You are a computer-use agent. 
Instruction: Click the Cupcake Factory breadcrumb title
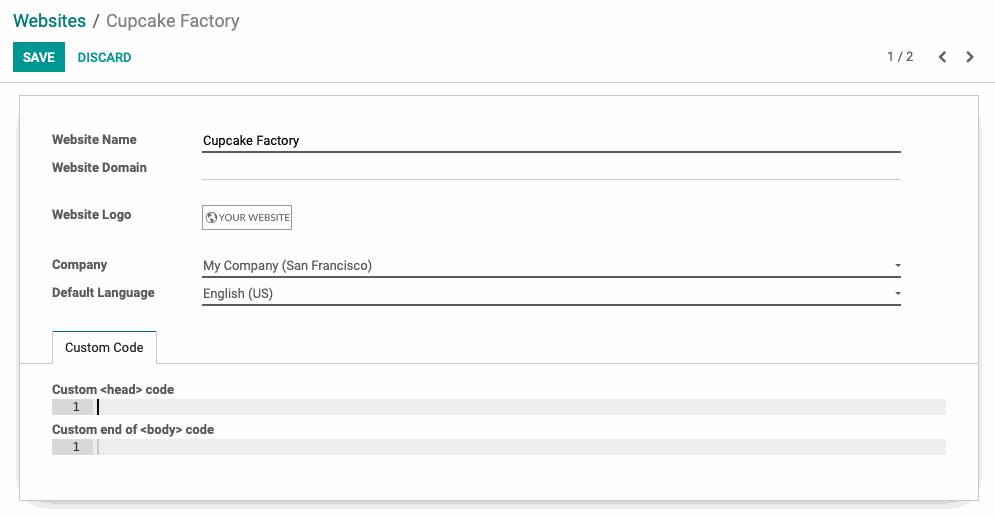point(173,20)
